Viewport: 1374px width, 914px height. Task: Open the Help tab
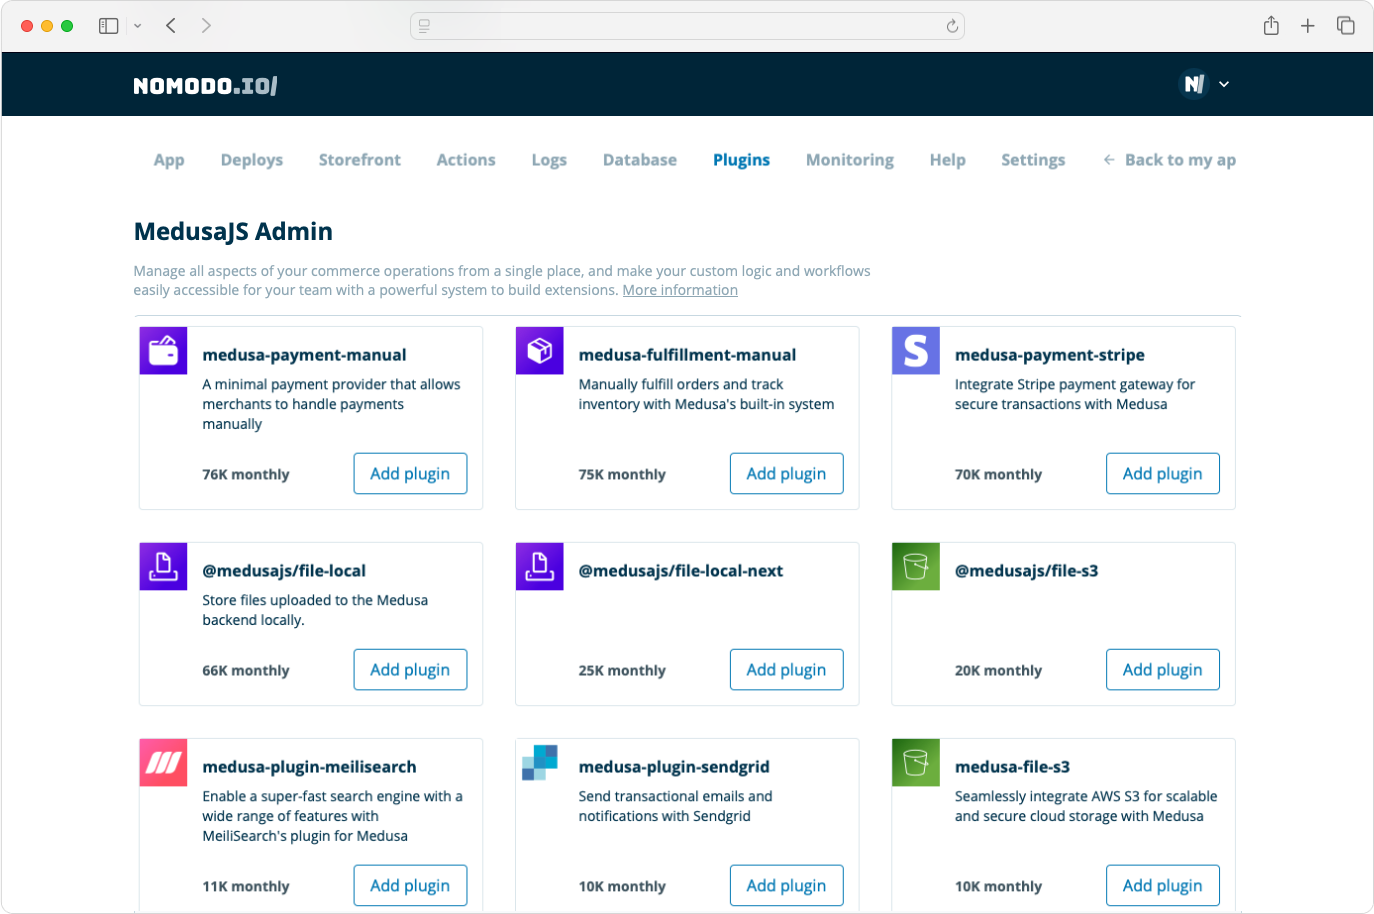(948, 160)
